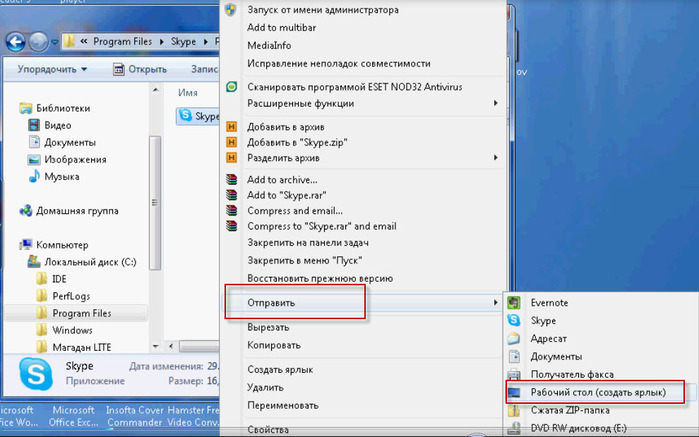Open the recent locations dropdown arrow
This screenshot has height=437, width=699.
click(x=54, y=42)
